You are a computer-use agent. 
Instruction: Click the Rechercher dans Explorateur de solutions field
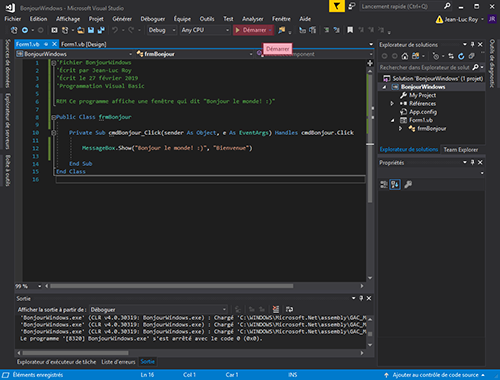[x=424, y=67]
